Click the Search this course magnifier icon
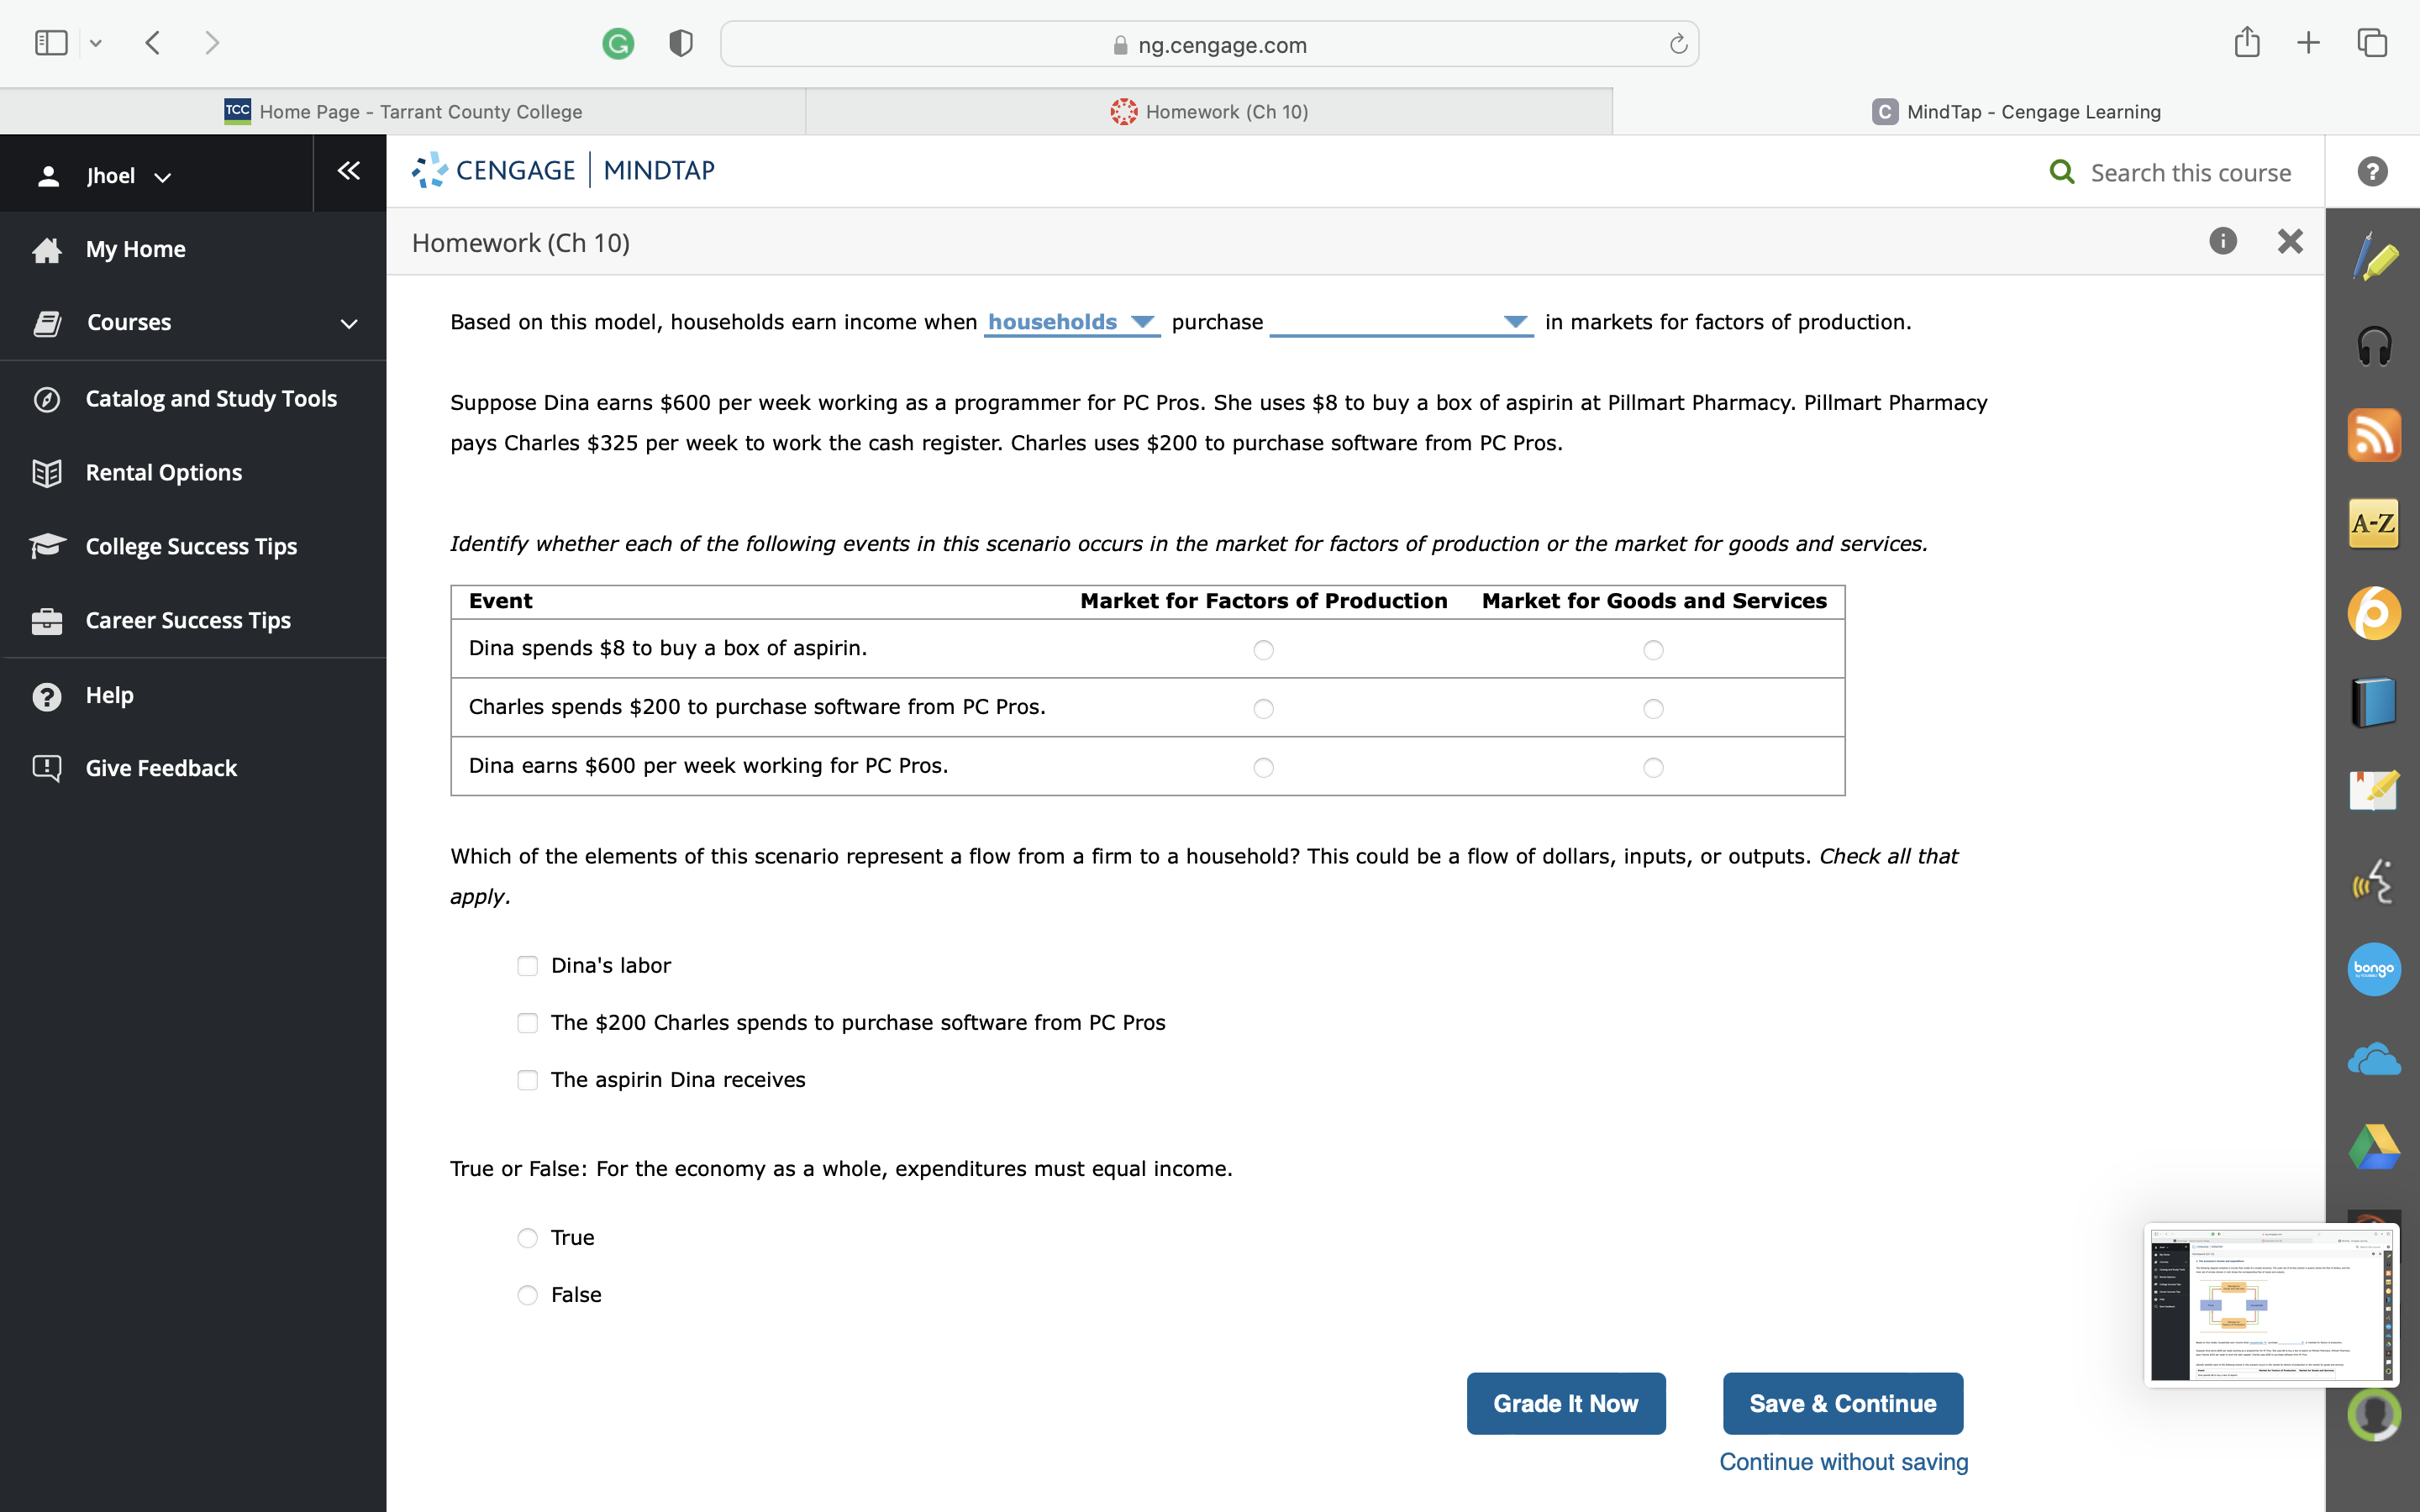2420x1512 pixels. 2062,172
